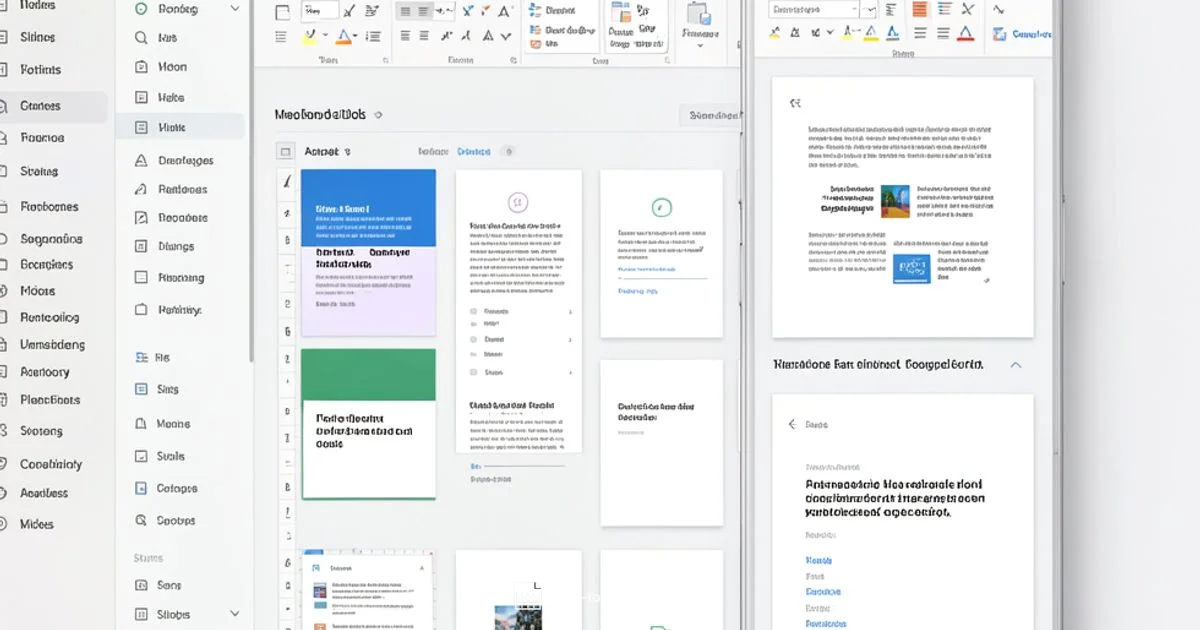Image resolution: width=1200 pixels, height=630 pixels.
Task: Open the first blue link in right panel
Action: 819,560
